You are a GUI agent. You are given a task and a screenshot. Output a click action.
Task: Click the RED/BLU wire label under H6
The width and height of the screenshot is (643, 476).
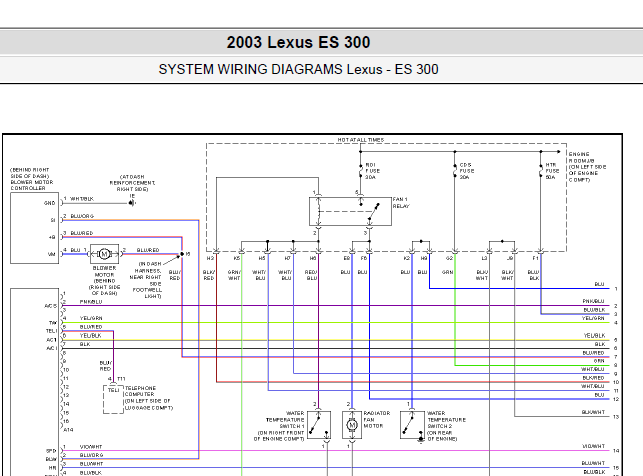pyautogui.click(x=311, y=275)
